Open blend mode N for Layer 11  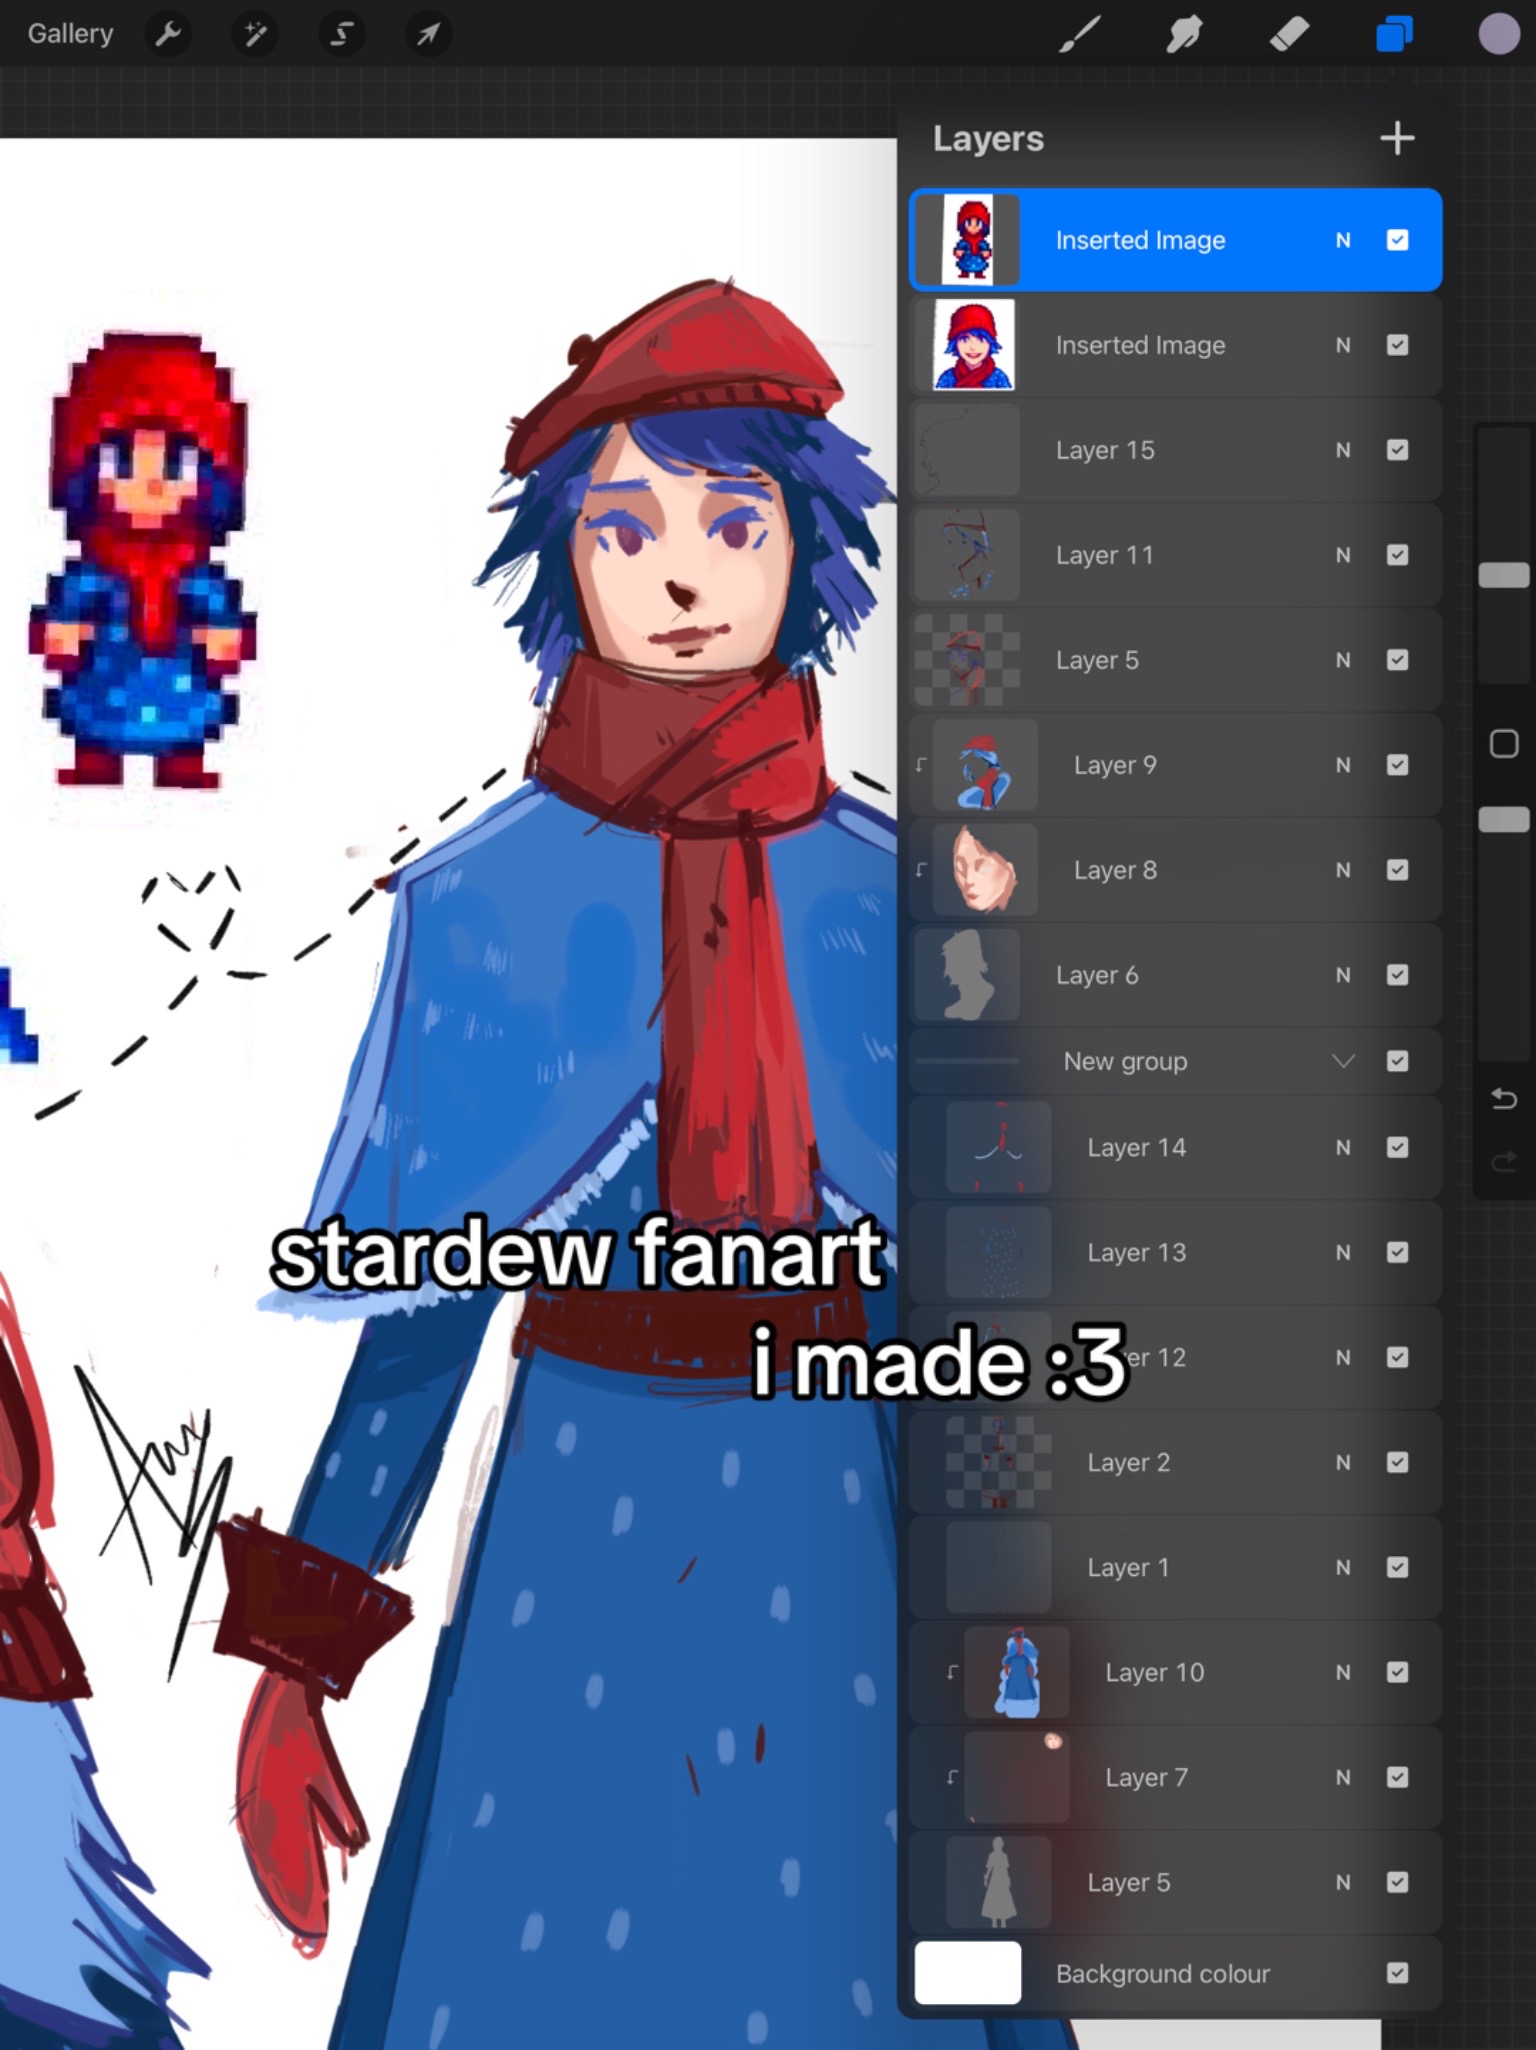[x=1343, y=555]
